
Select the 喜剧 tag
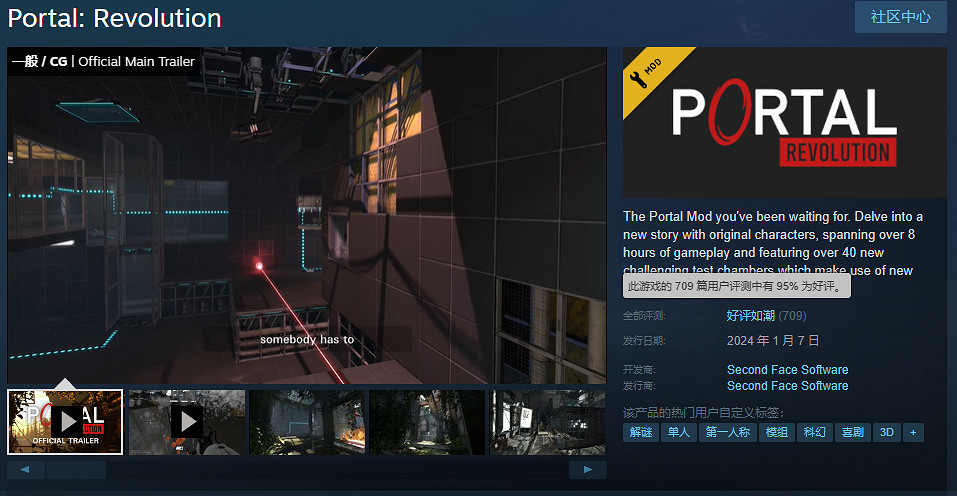coord(852,432)
